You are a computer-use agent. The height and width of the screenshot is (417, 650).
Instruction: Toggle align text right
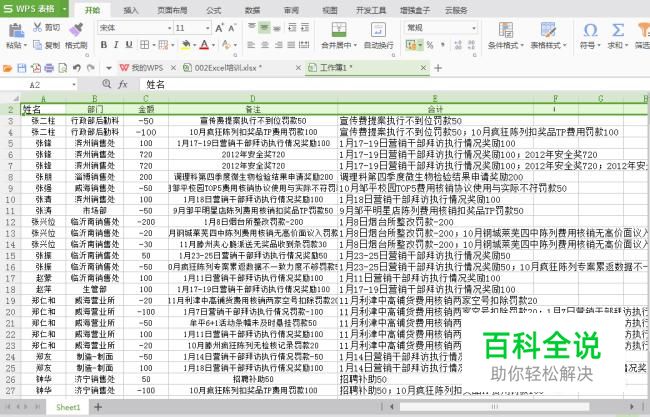pos(278,45)
